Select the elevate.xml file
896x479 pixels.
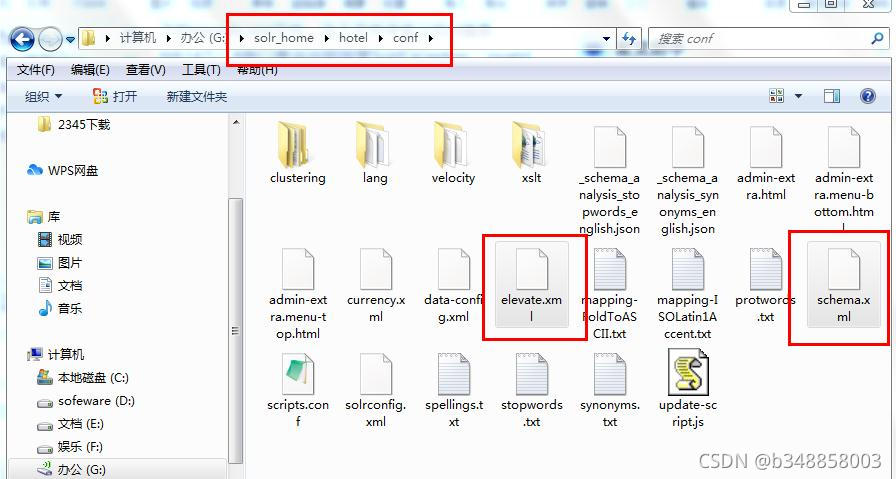coord(531,285)
